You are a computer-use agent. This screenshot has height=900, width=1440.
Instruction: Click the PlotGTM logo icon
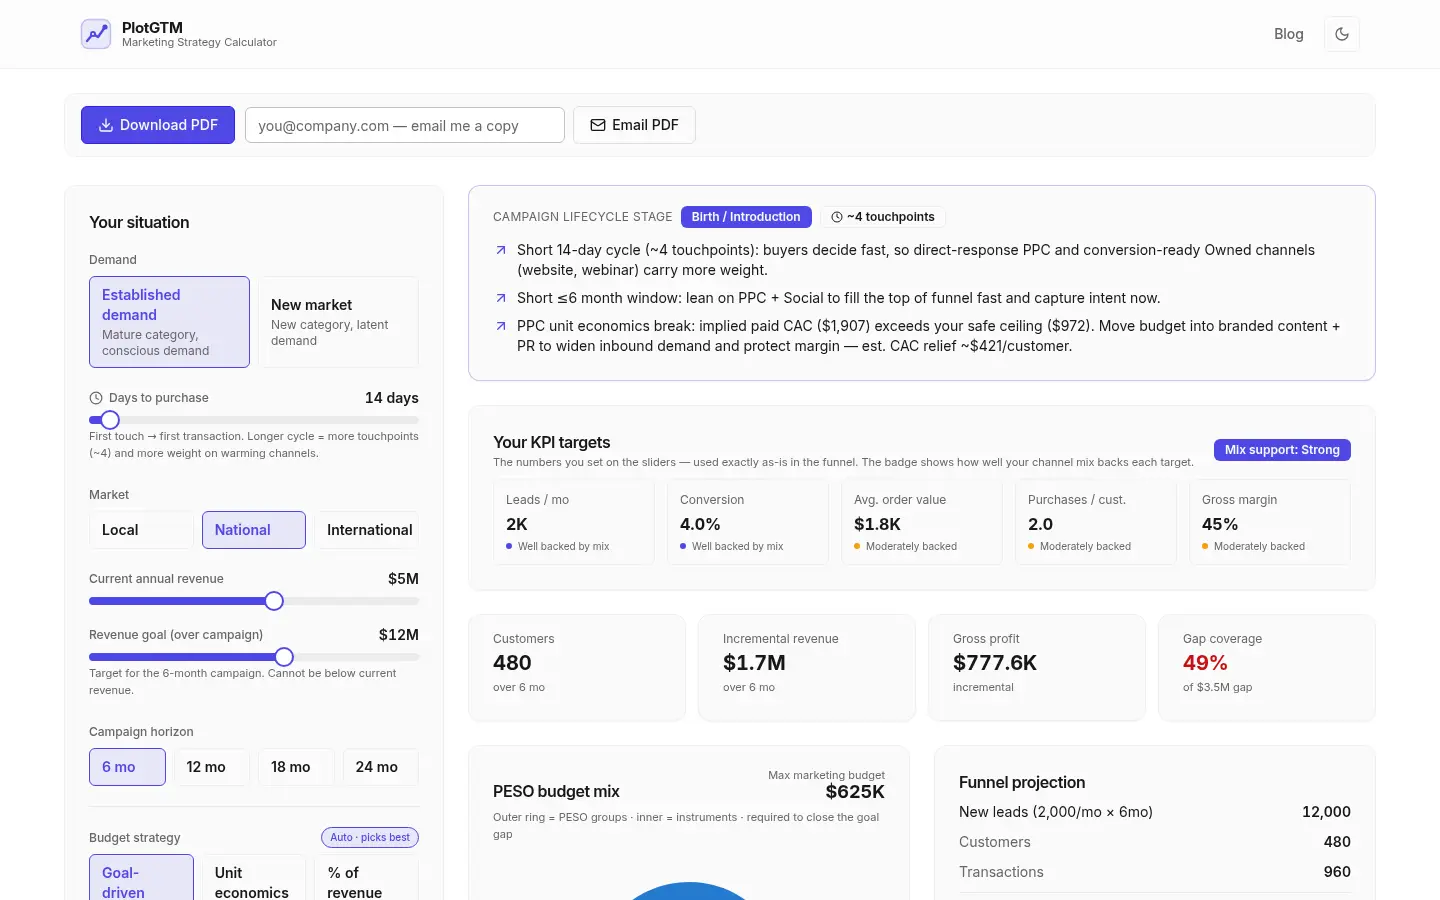click(x=96, y=34)
